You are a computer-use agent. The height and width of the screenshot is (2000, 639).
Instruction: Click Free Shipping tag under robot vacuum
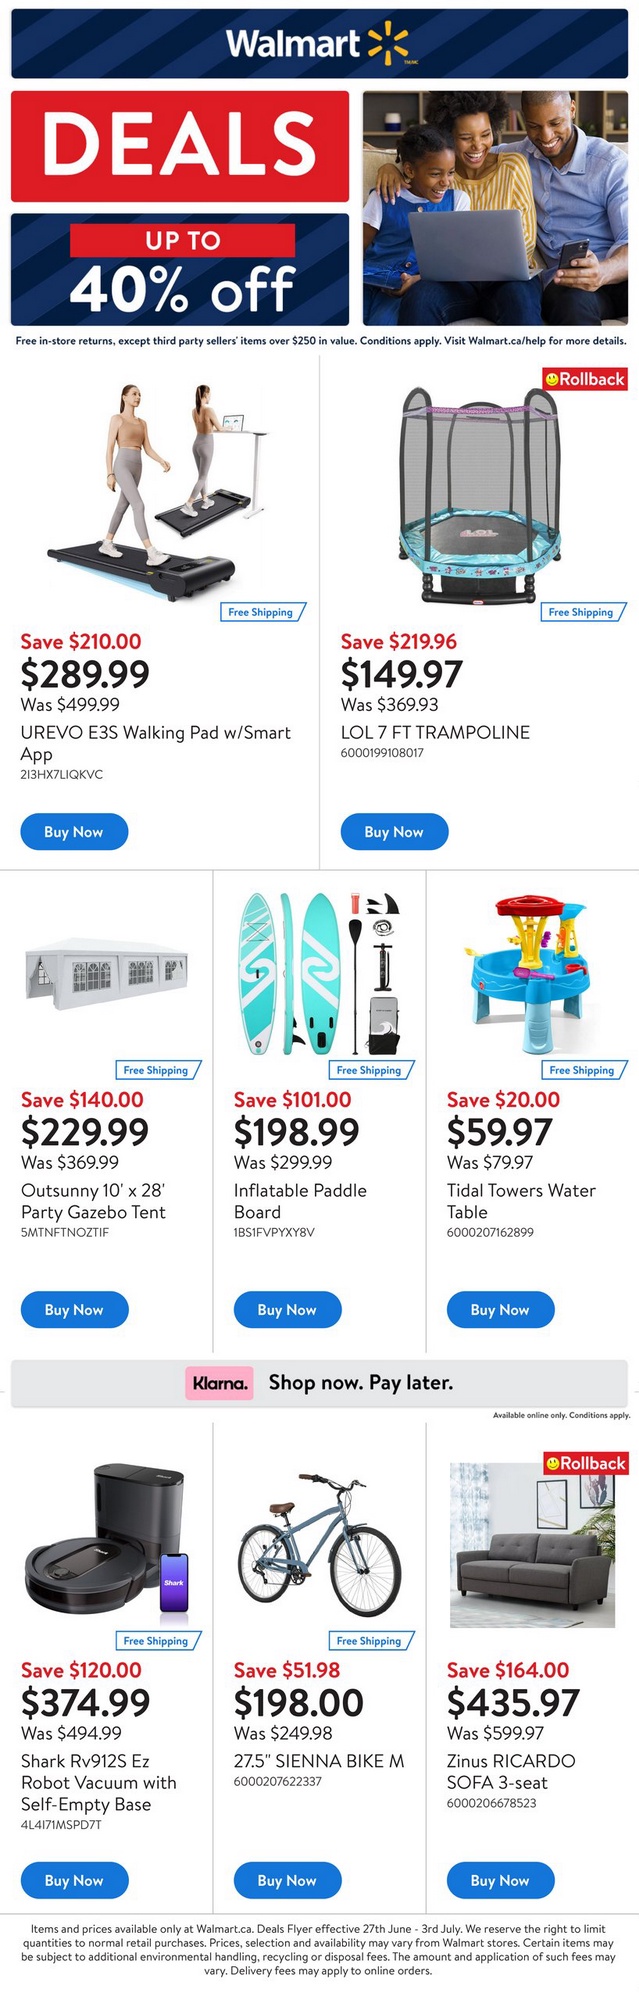tap(156, 1641)
